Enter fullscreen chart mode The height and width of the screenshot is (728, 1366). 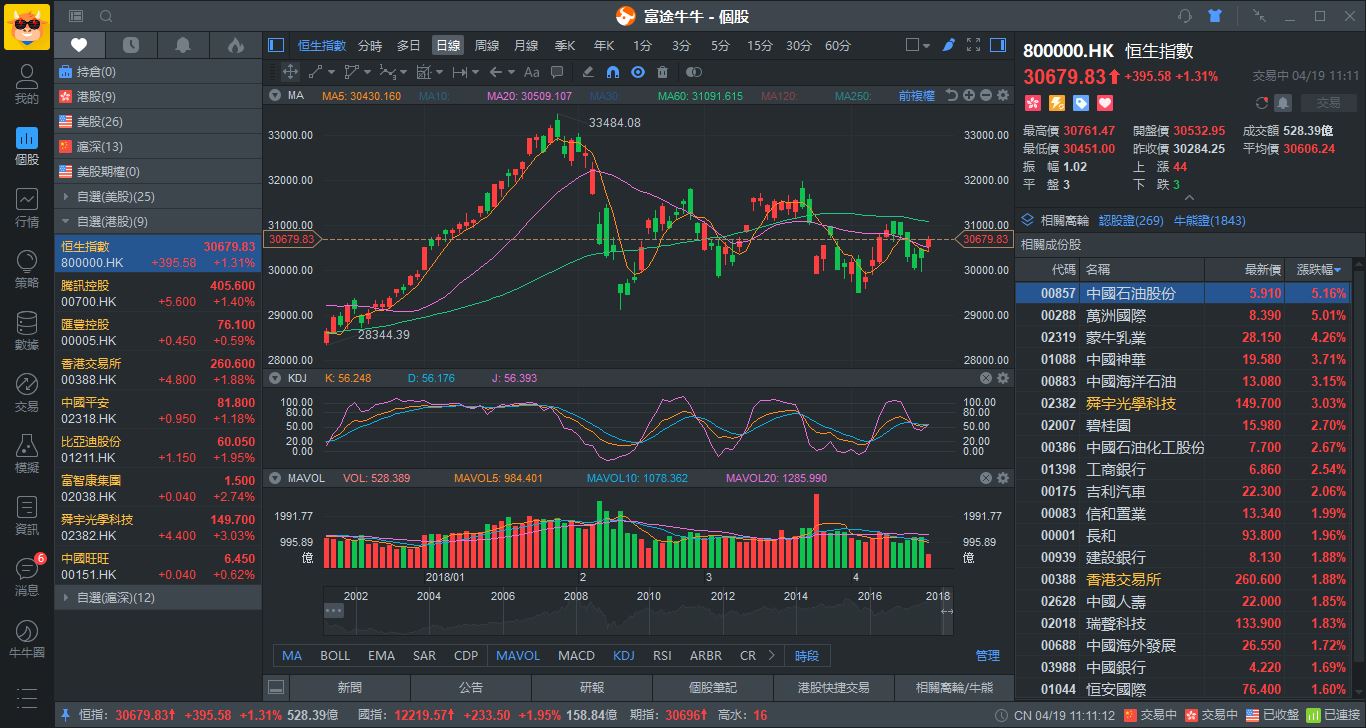point(972,45)
